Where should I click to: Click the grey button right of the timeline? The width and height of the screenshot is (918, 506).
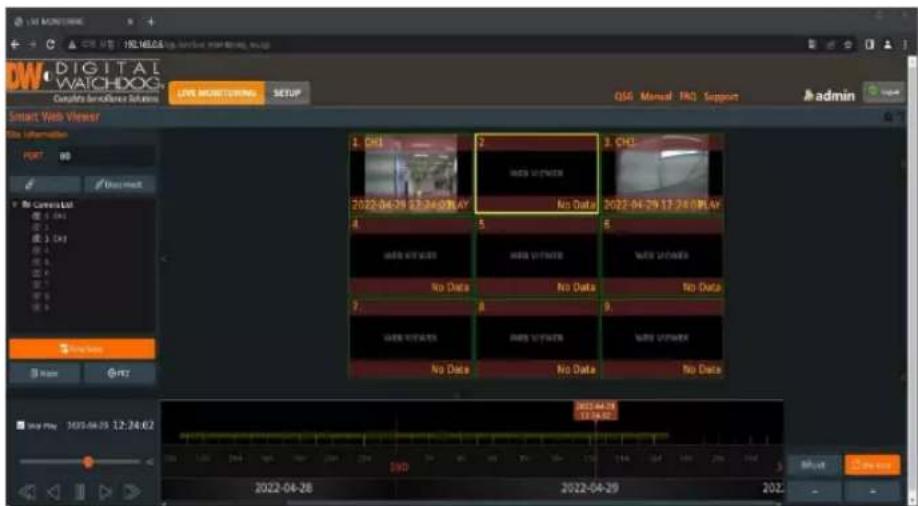[814, 466]
